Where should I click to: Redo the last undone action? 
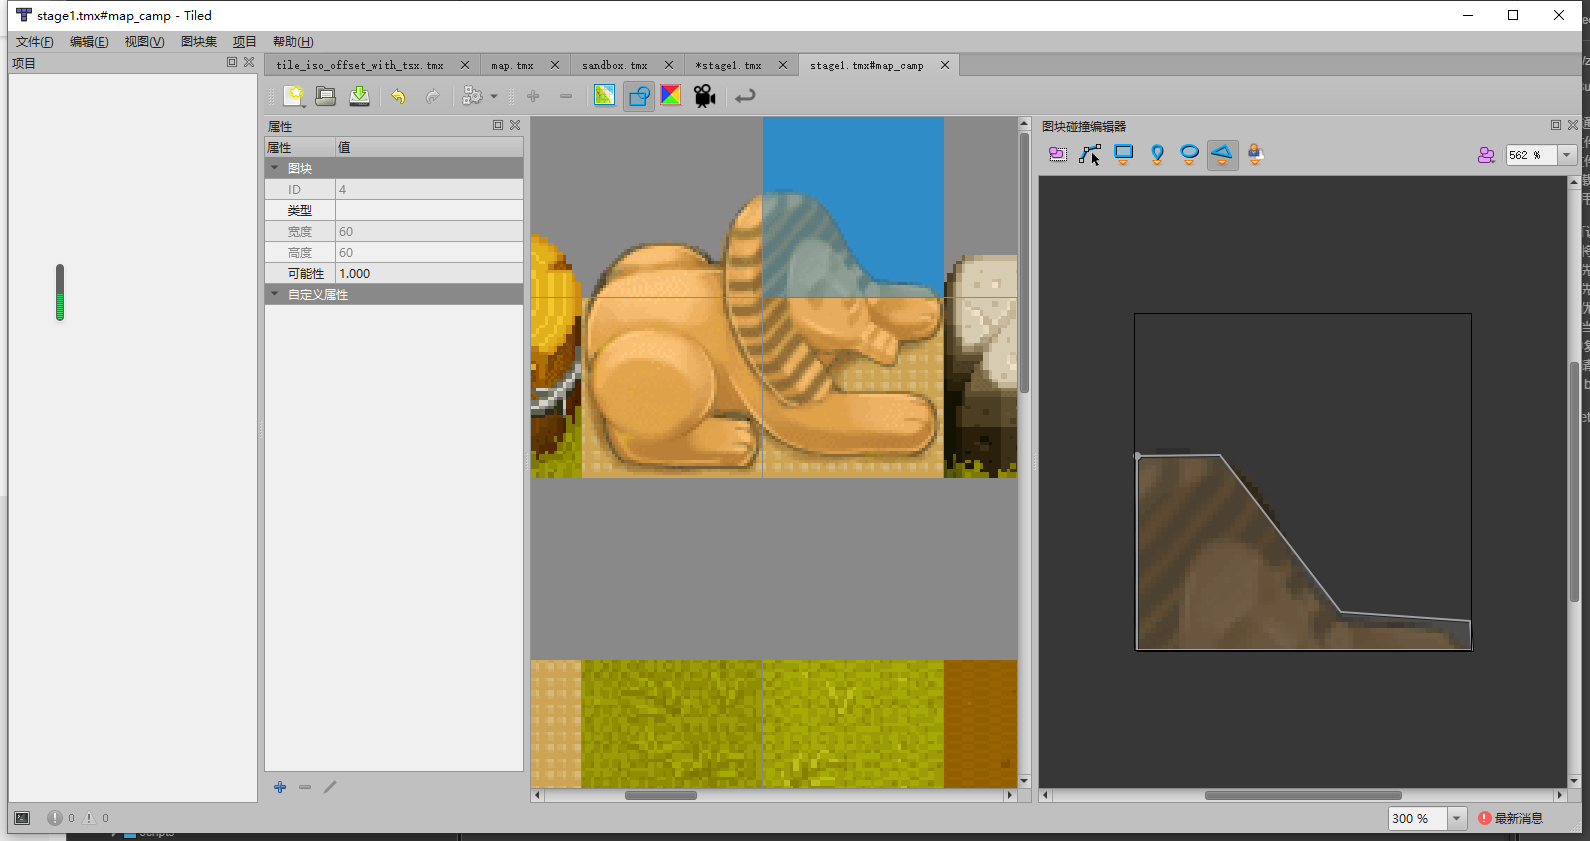(x=432, y=96)
